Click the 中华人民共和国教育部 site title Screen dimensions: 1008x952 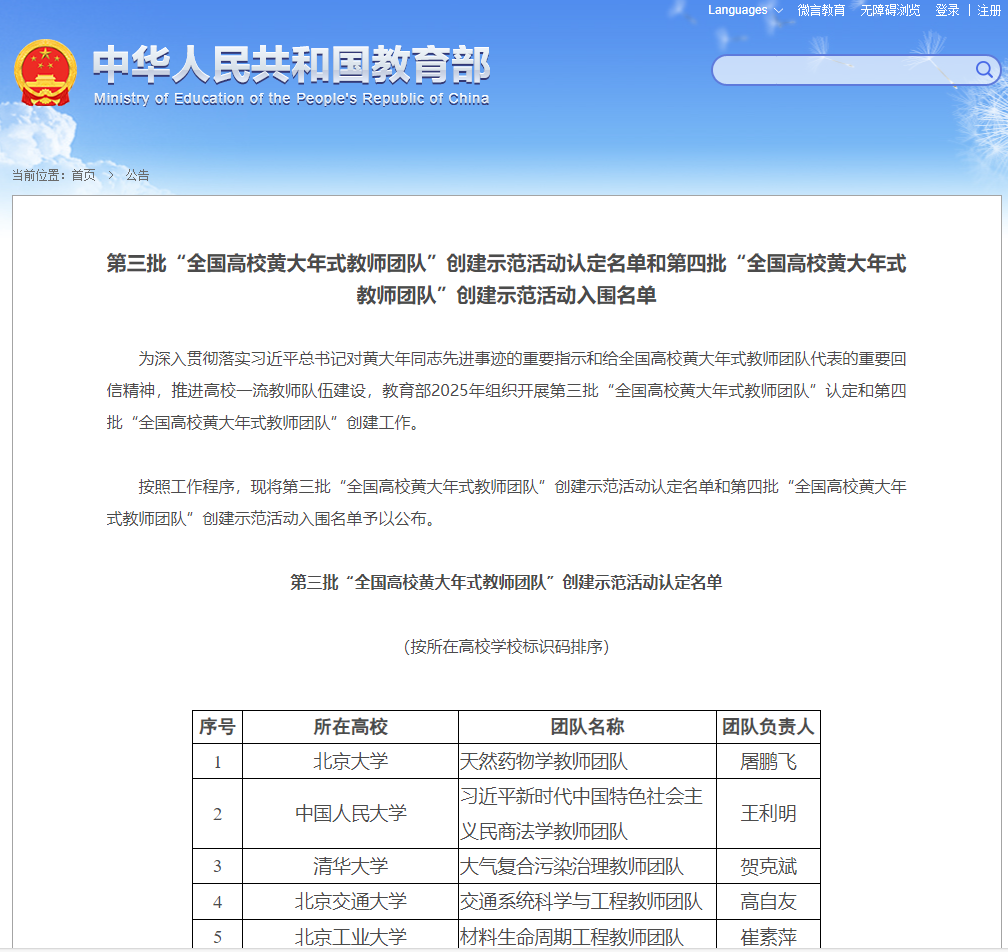click(x=291, y=66)
